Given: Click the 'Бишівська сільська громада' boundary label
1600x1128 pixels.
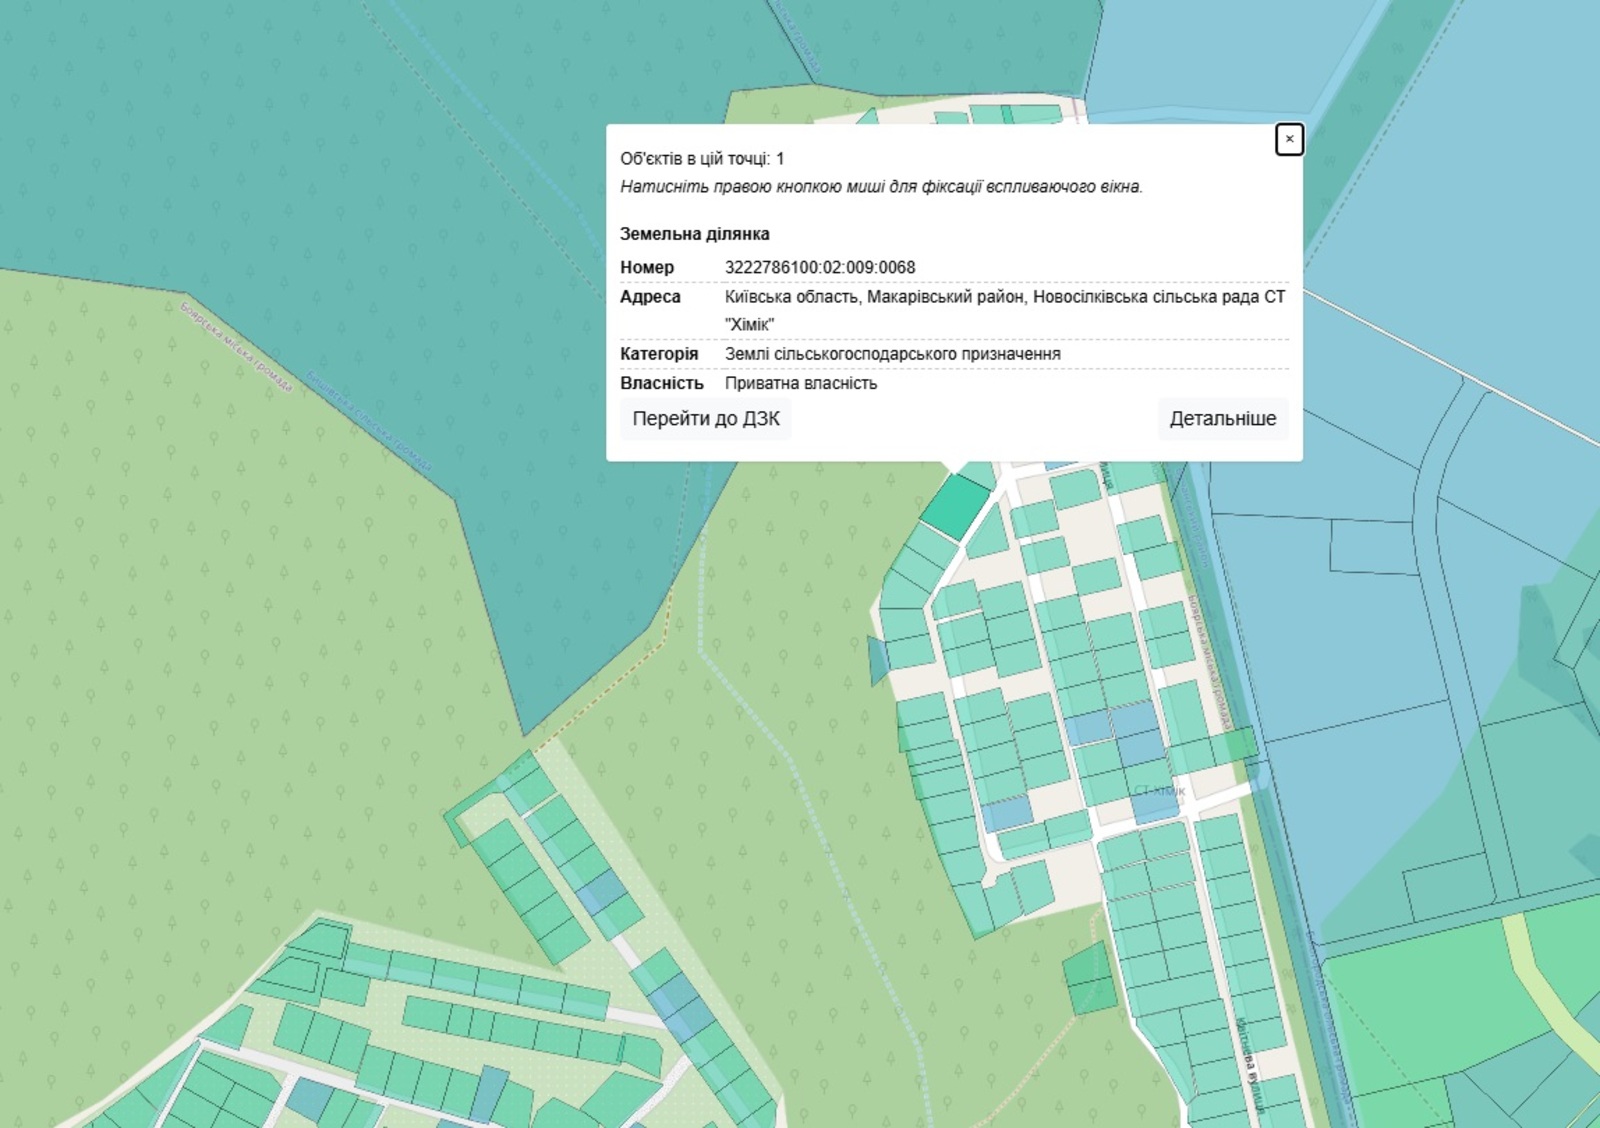Looking at the screenshot, I should tap(369, 421).
